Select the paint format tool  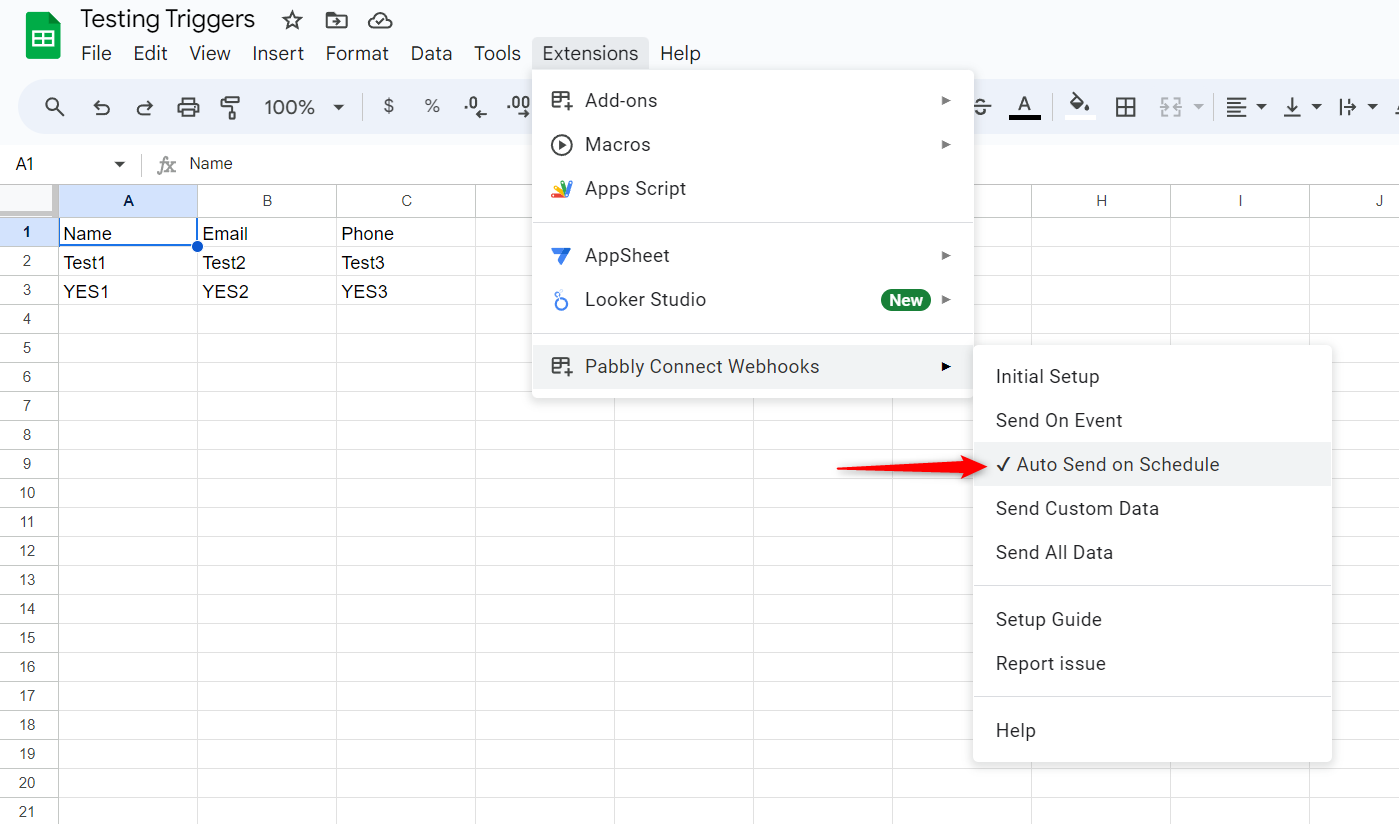pyautogui.click(x=231, y=107)
